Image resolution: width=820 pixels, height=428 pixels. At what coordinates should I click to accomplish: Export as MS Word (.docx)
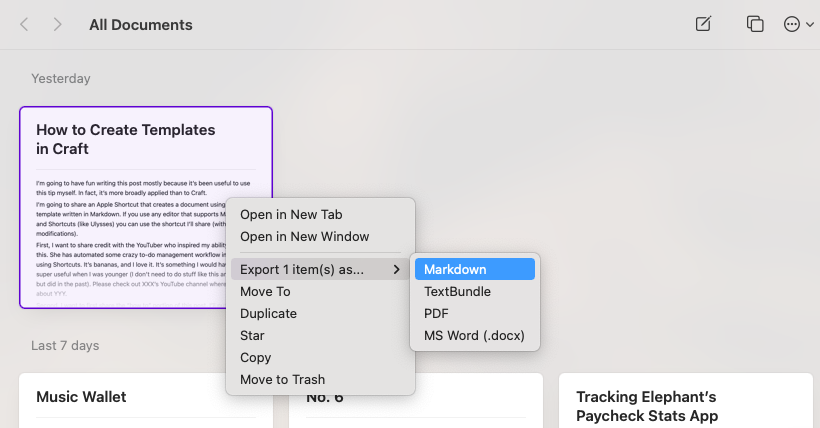click(x=475, y=335)
